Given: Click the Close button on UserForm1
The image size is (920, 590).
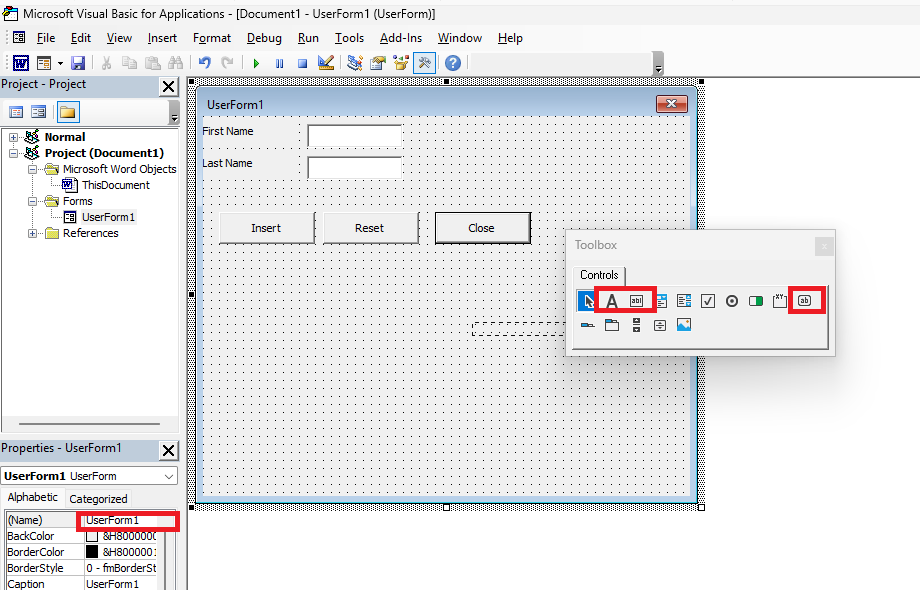Looking at the screenshot, I should click(483, 228).
